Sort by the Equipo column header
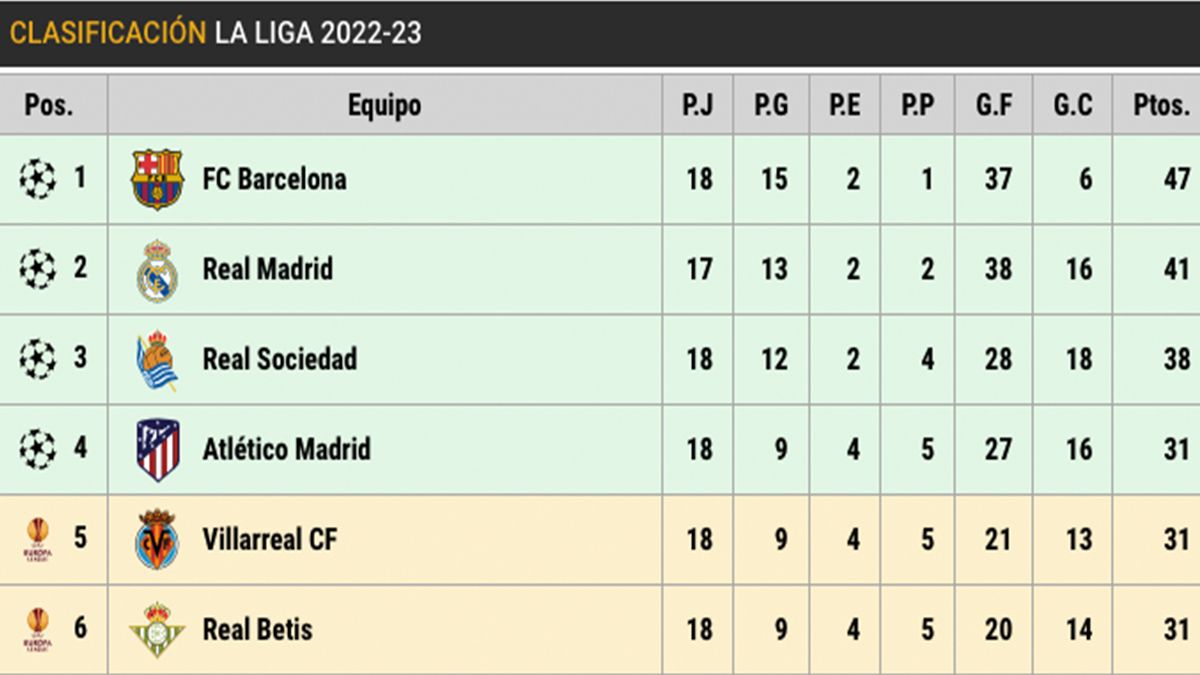This screenshot has height=675, width=1200. pyautogui.click(x=384, y=105)
